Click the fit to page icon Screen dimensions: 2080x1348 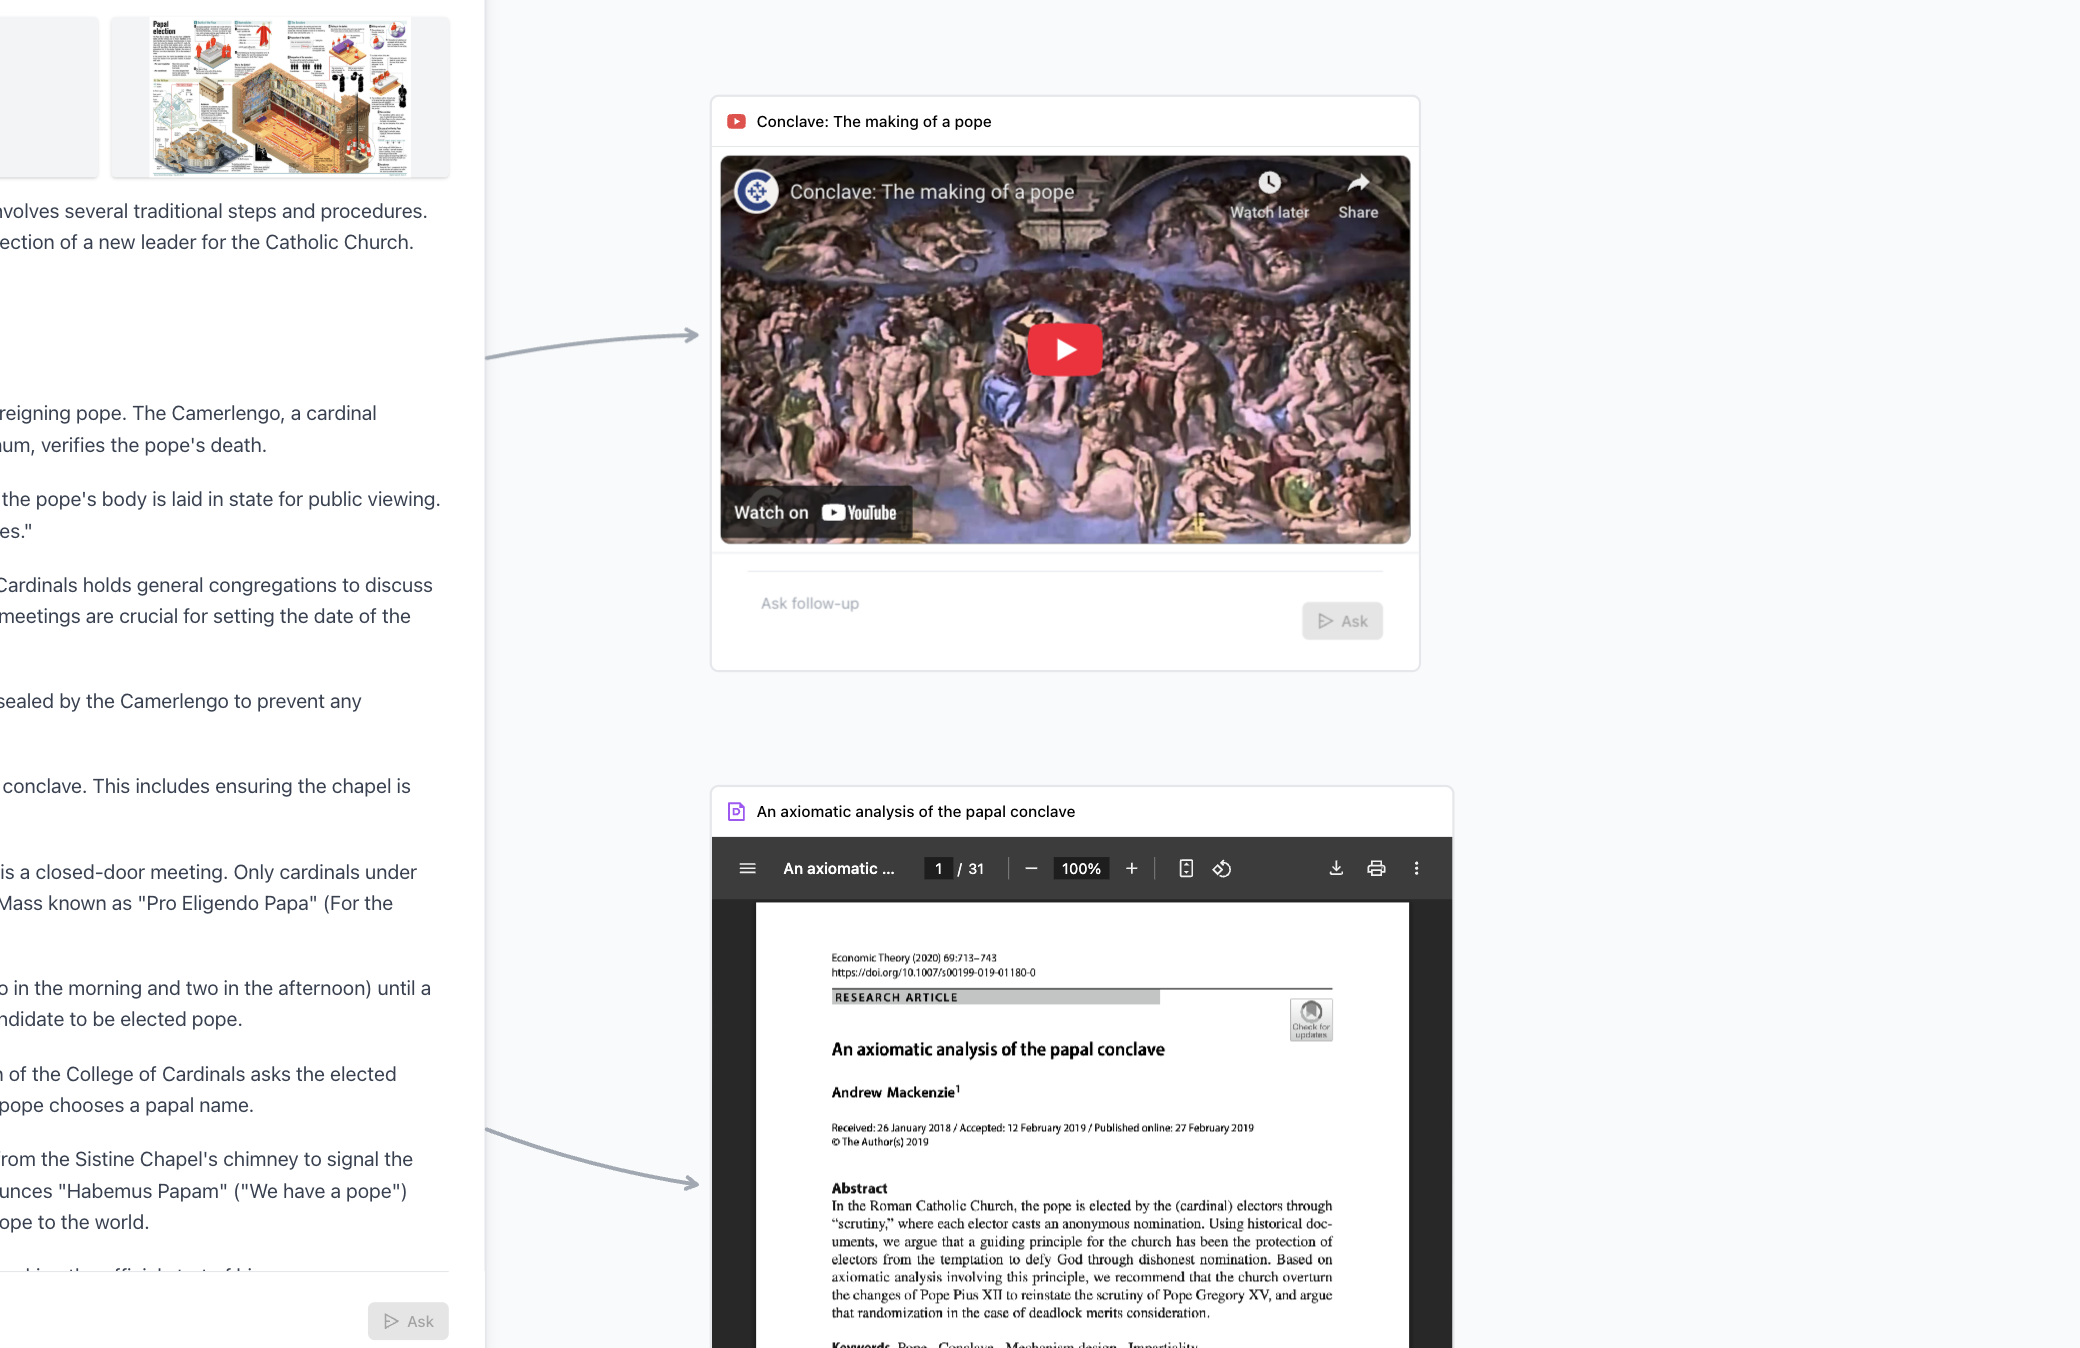coord(1186,868)
